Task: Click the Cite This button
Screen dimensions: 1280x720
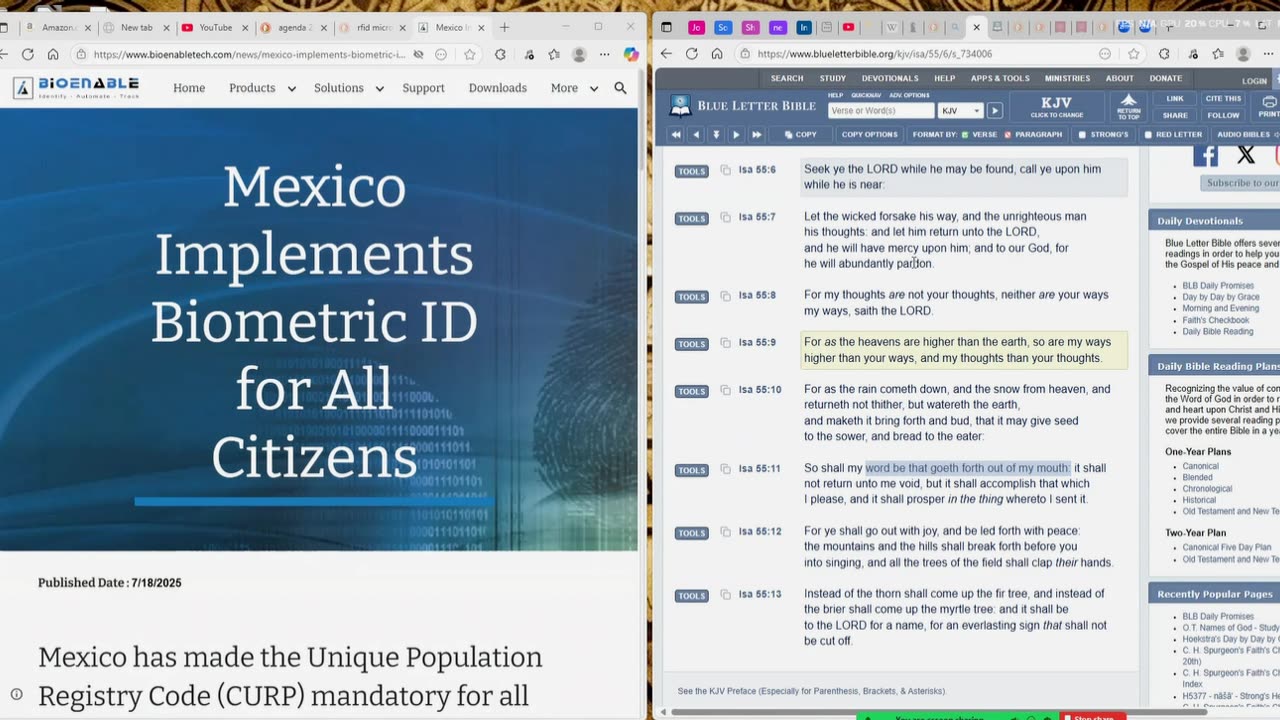Action: click(1223, 99)
